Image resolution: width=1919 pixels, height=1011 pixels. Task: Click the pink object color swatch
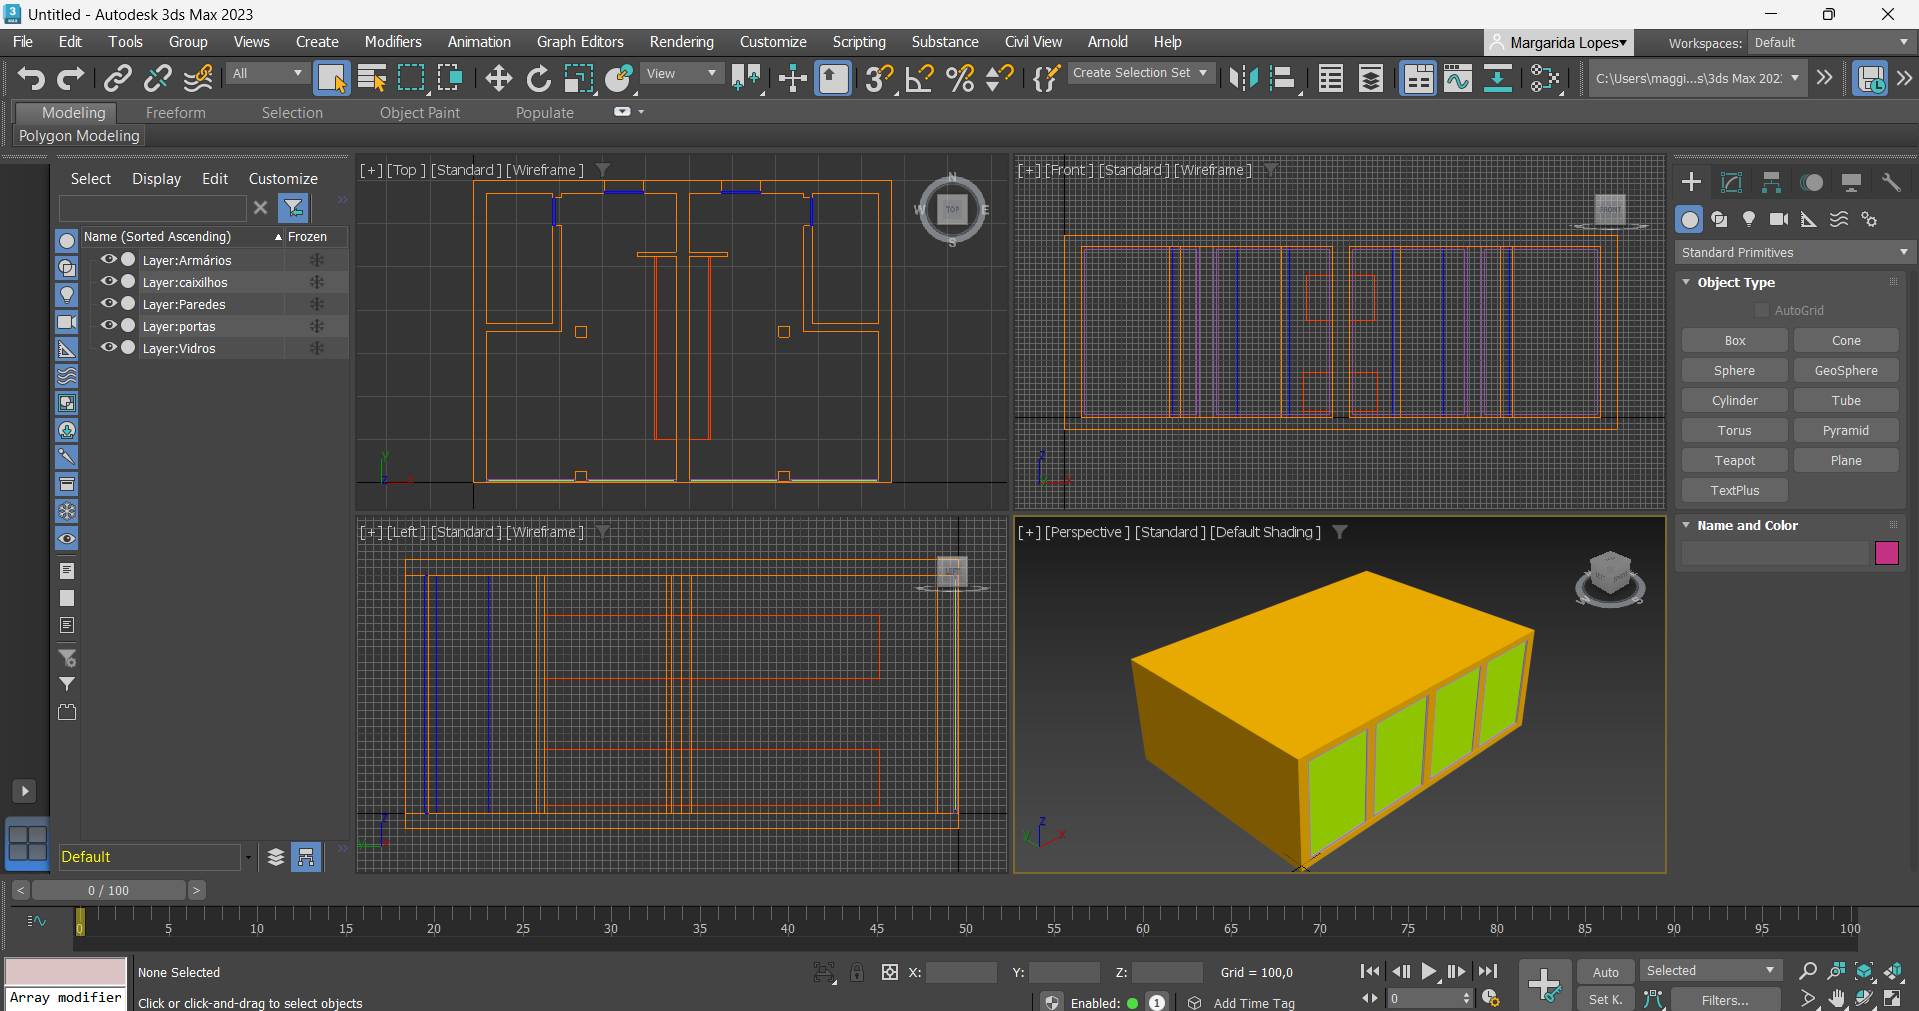point(1886,553)
